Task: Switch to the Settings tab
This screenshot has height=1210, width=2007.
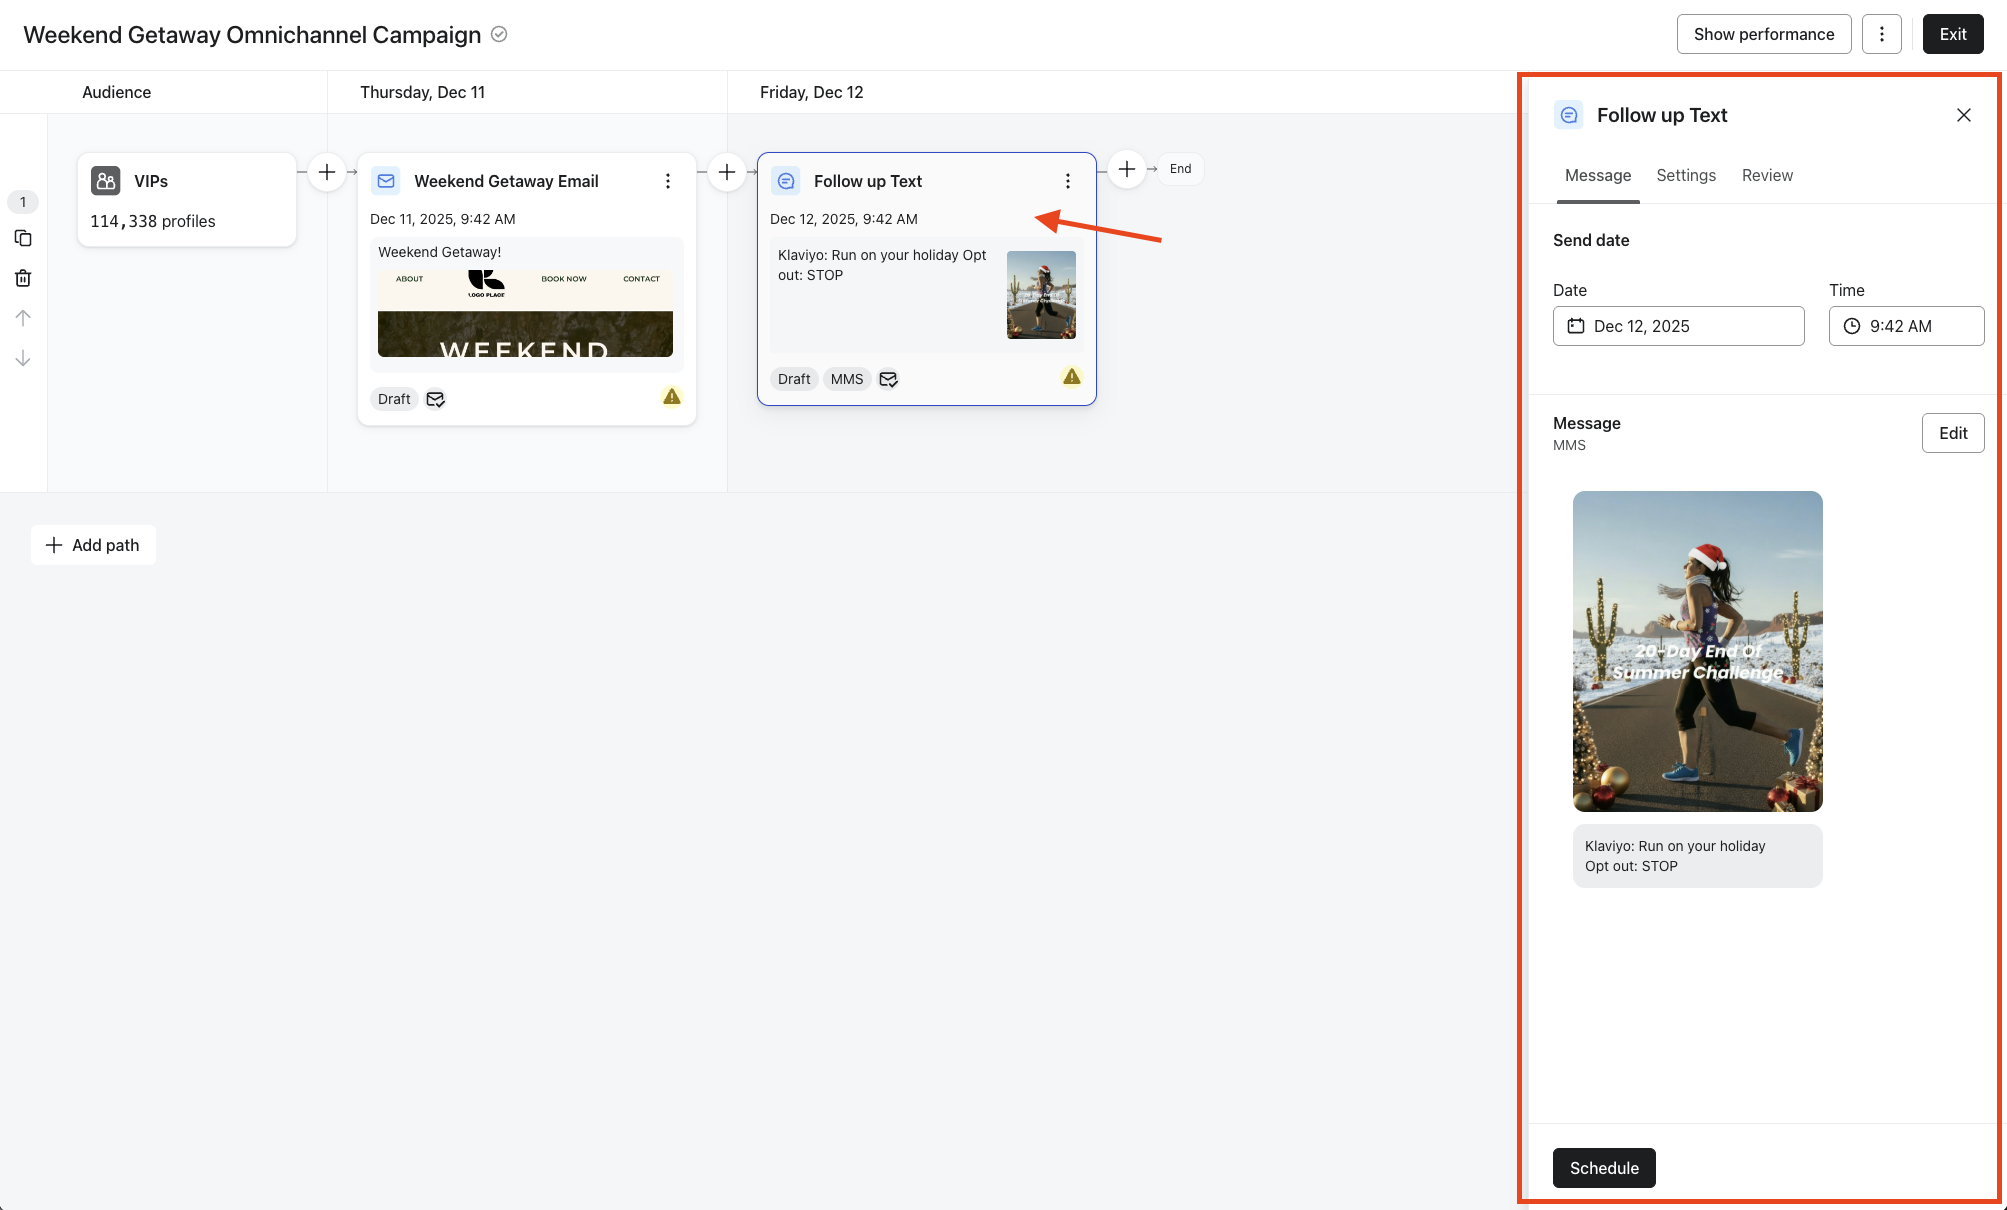Action: (x=1686, y=175)
